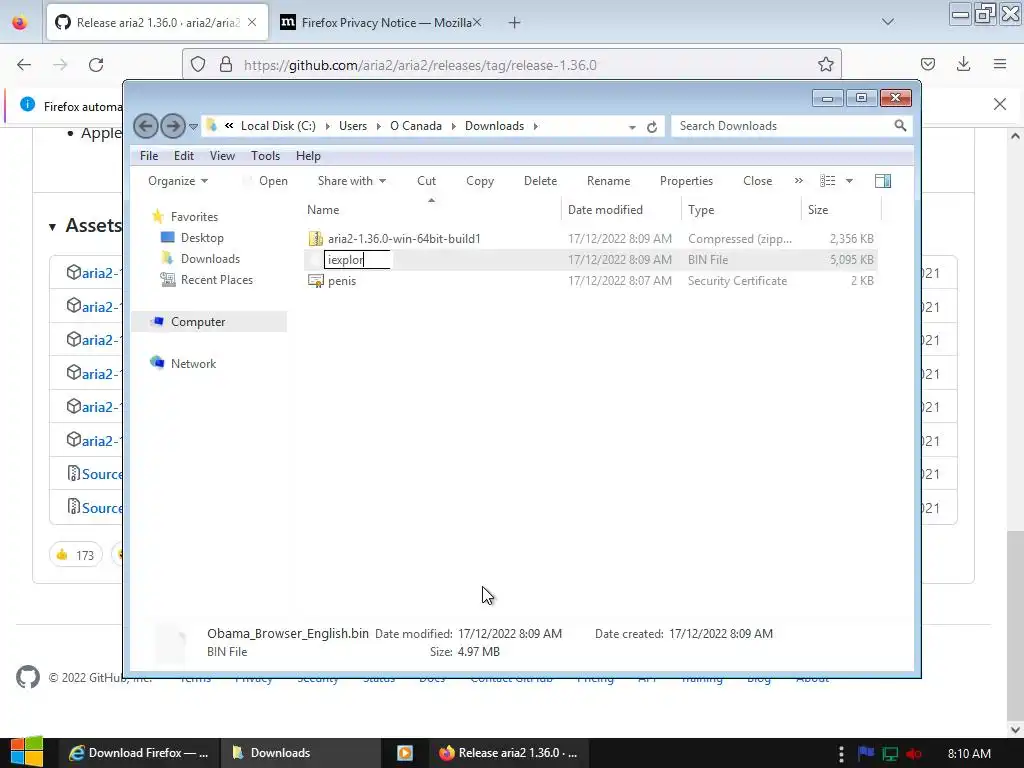Click Rename in the Explorer toolbar

[x=609, y=181]
